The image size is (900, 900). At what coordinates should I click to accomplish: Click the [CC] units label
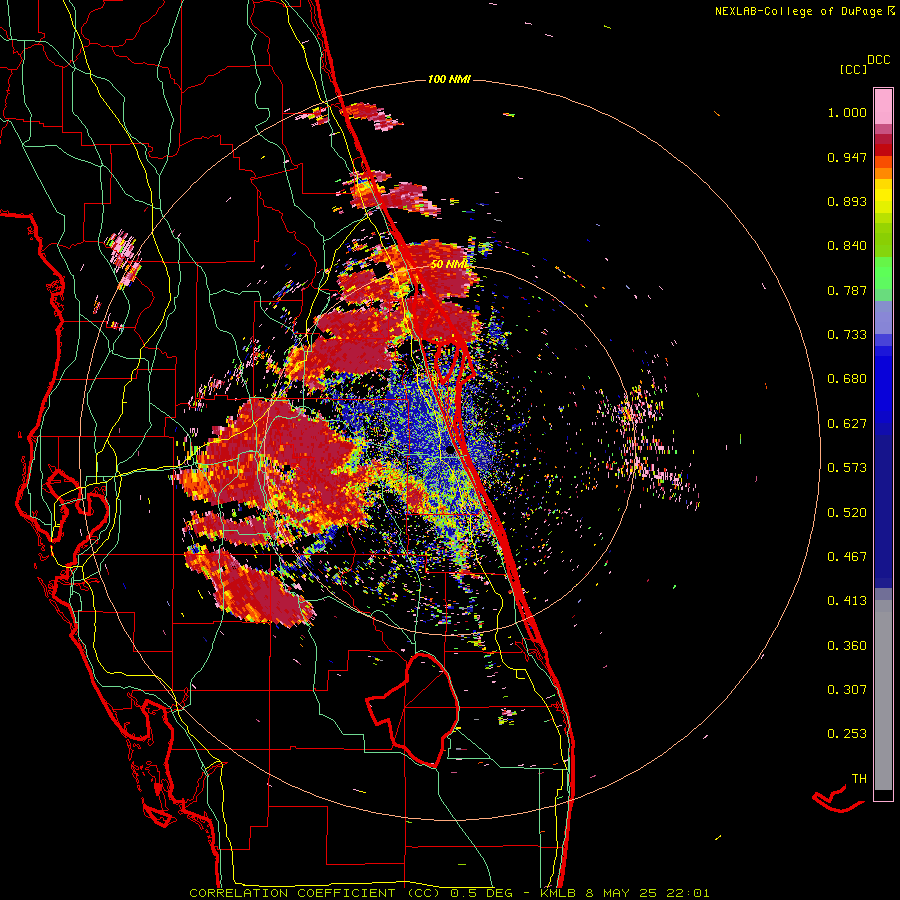(853, 69)
